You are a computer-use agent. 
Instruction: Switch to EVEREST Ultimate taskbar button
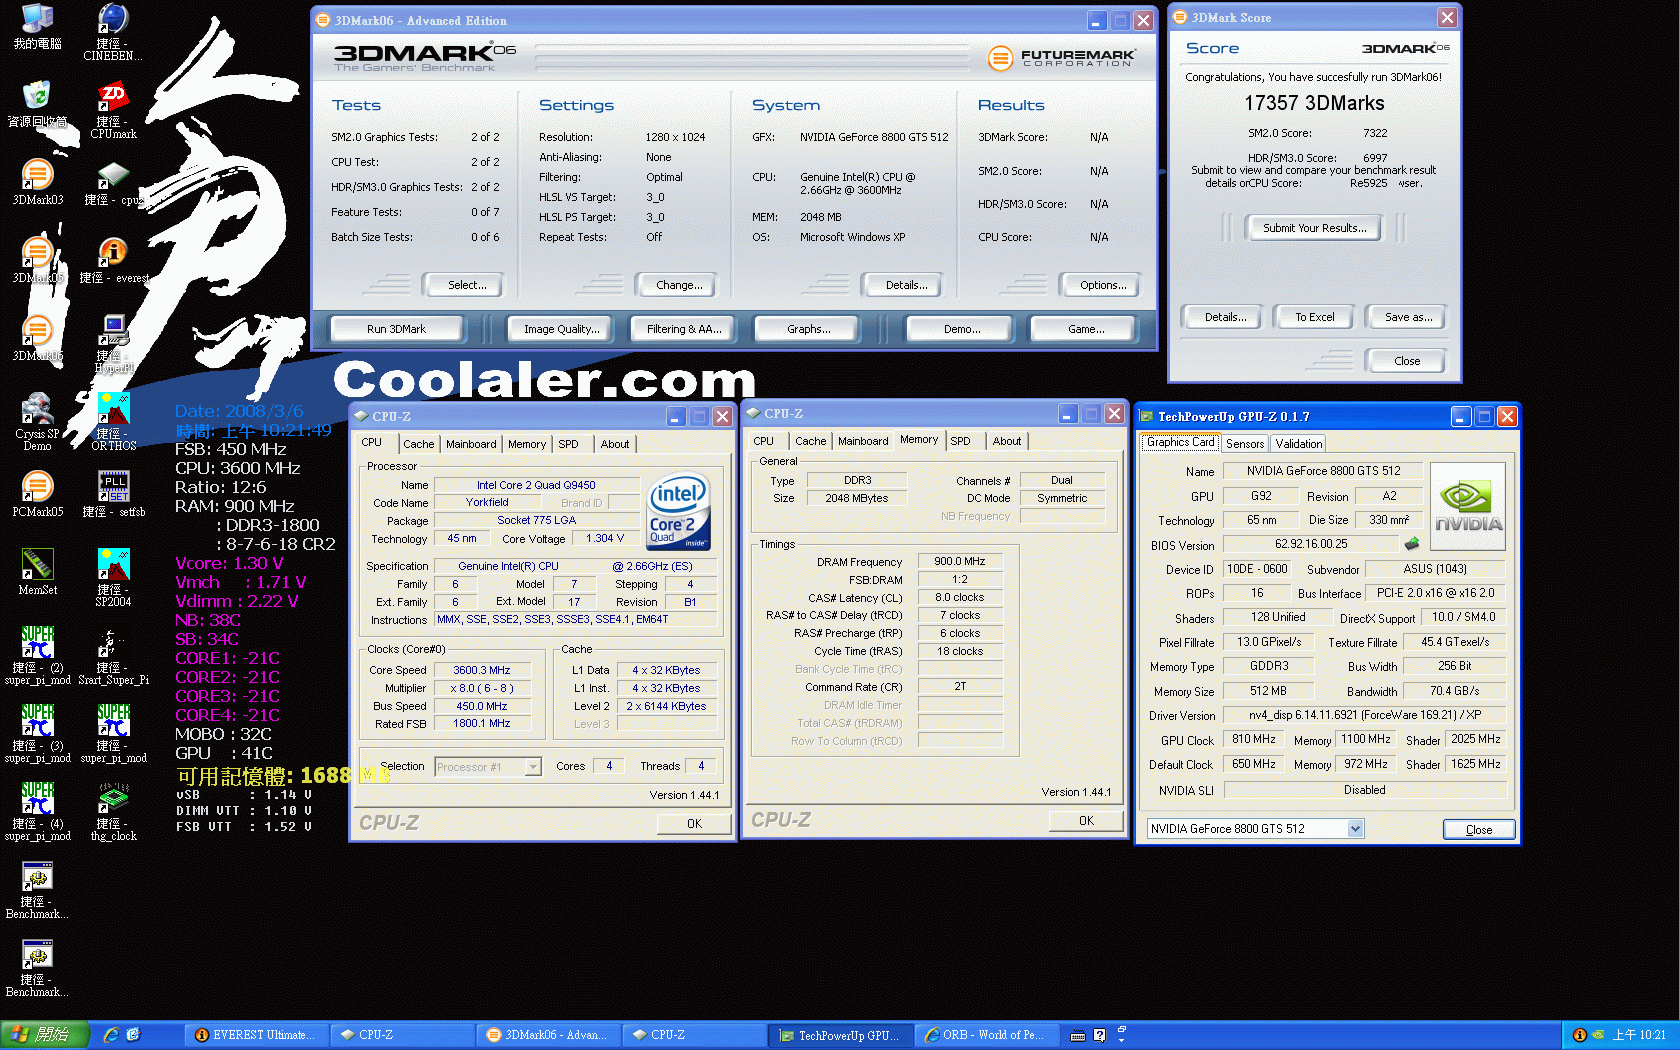tap(256, 1035)
